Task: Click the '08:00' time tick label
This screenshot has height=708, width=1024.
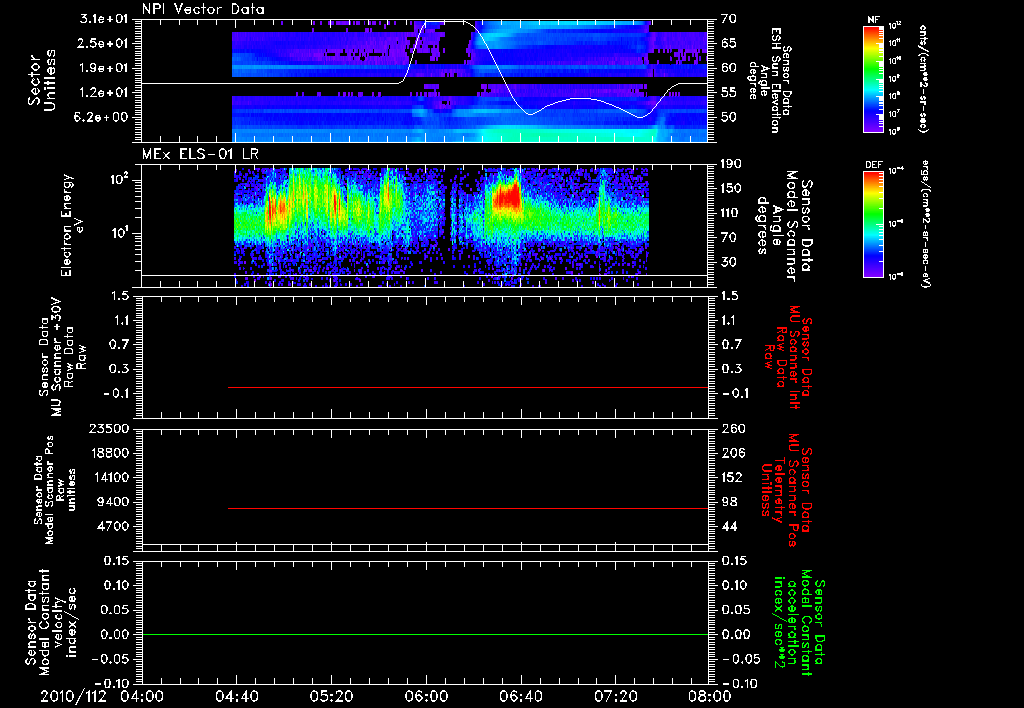Action: pyautogui.click(x=709, y=696)
